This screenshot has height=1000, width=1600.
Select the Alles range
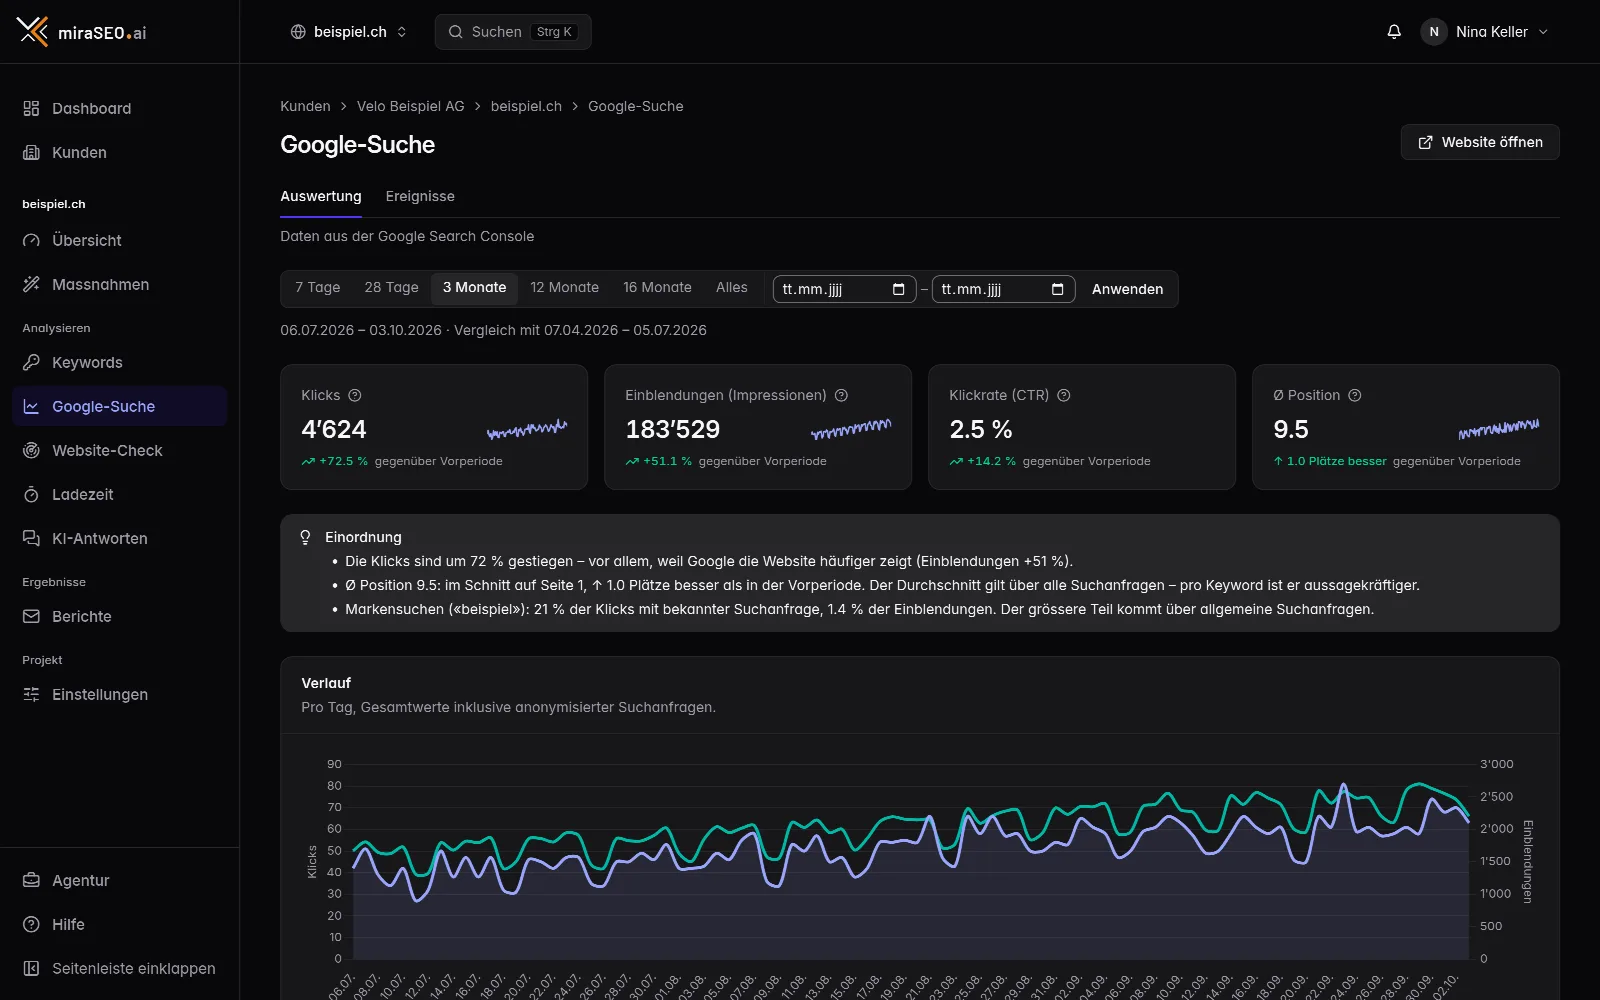click(731, 287)
